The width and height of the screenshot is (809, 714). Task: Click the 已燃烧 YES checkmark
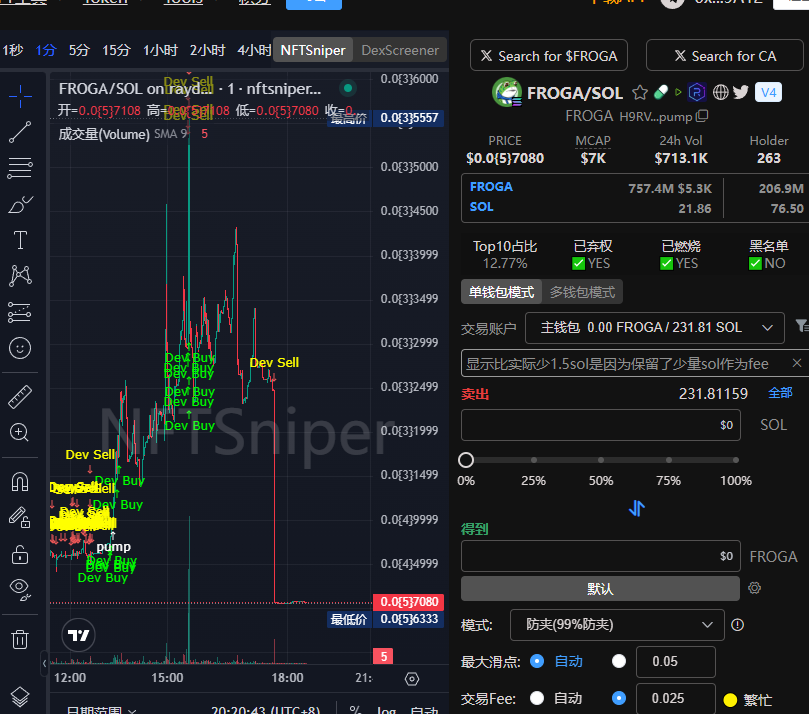[666, 264]
